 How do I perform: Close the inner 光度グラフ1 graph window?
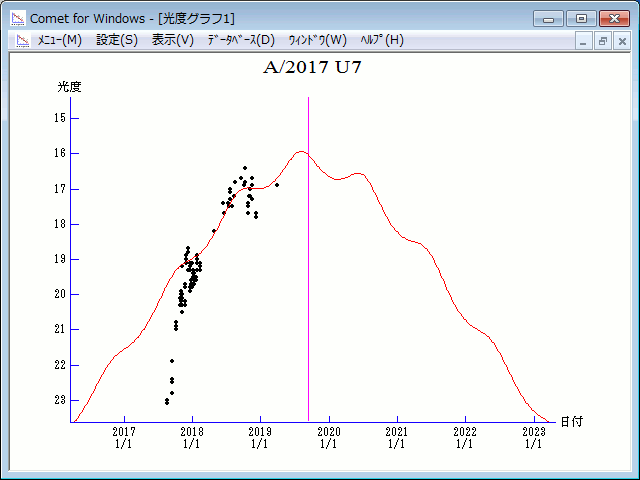[621, 41]
